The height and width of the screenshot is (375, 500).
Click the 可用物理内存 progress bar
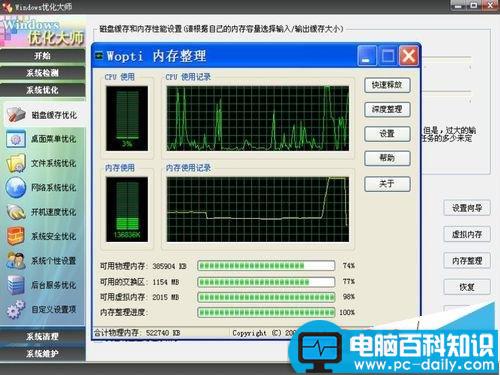point(266,266)
